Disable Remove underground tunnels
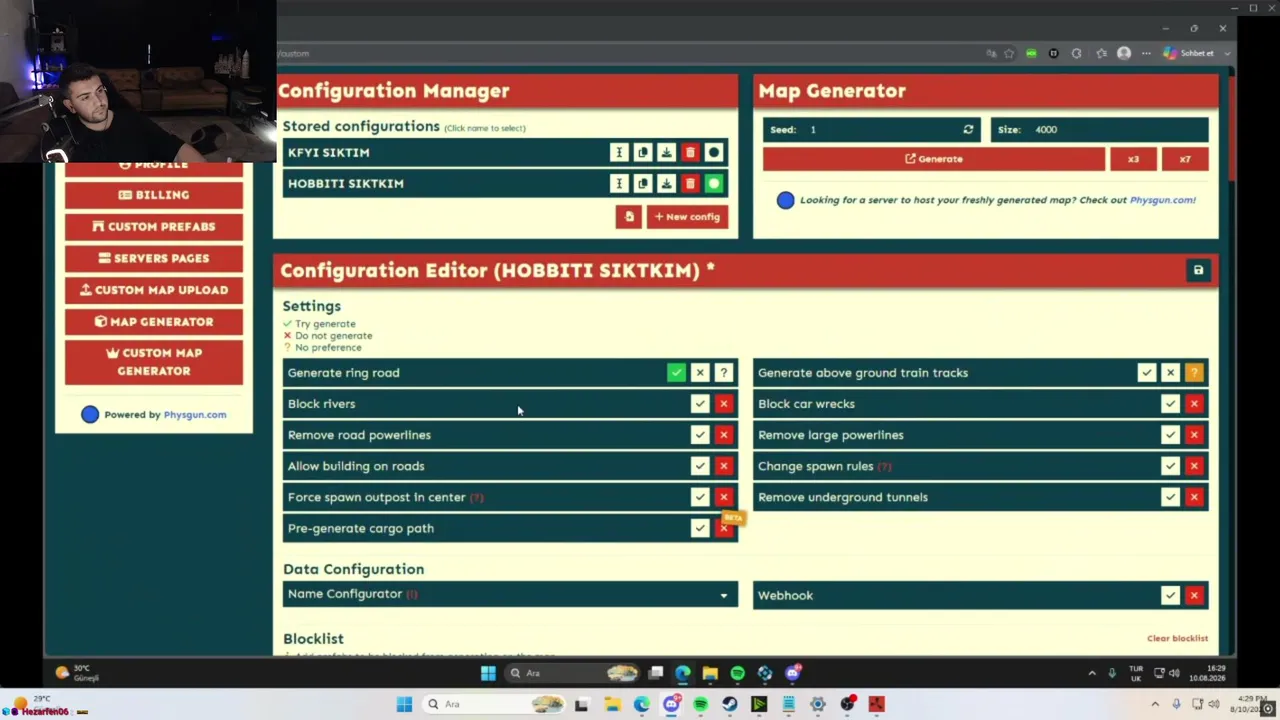This screenshot has width=1280, height=720. coord(1194,497)
